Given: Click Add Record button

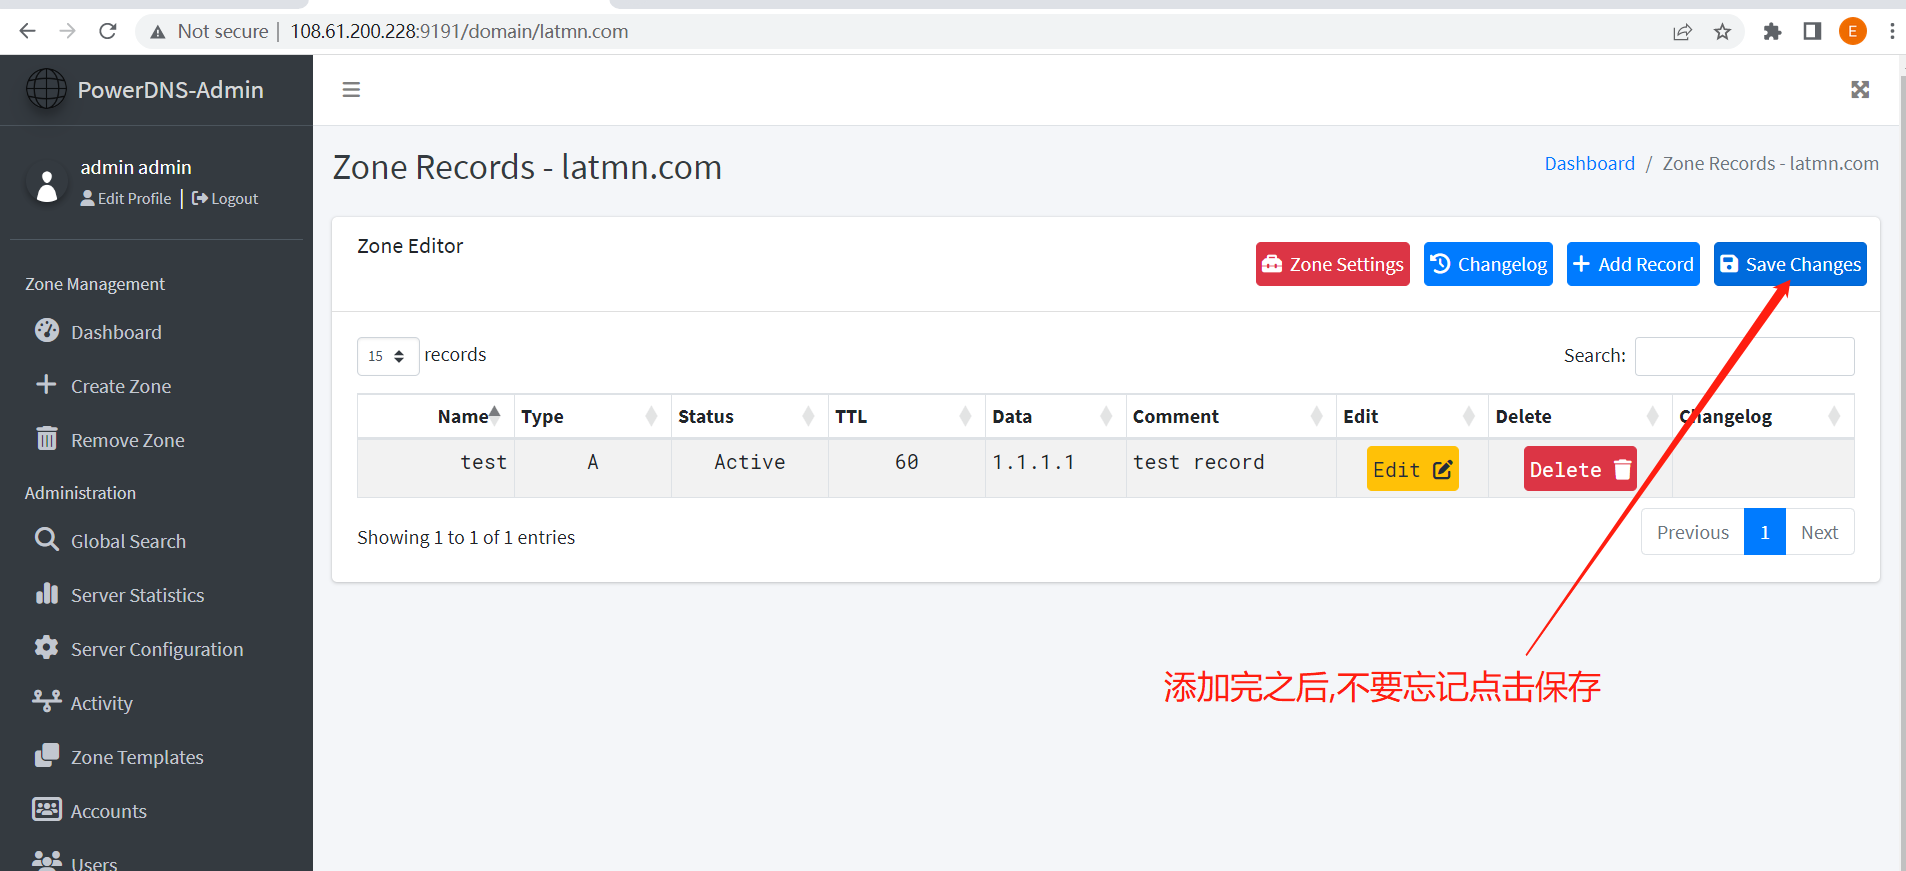Looking at the screenshot, I should [1632, 264].
